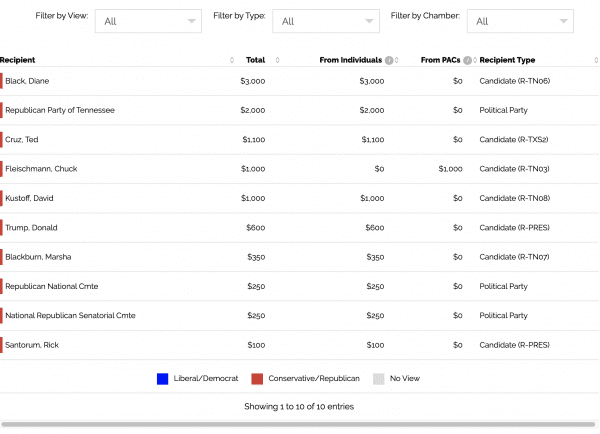
Task: Open the Filter by Chamber dropdown
Action: click(520, 21)
